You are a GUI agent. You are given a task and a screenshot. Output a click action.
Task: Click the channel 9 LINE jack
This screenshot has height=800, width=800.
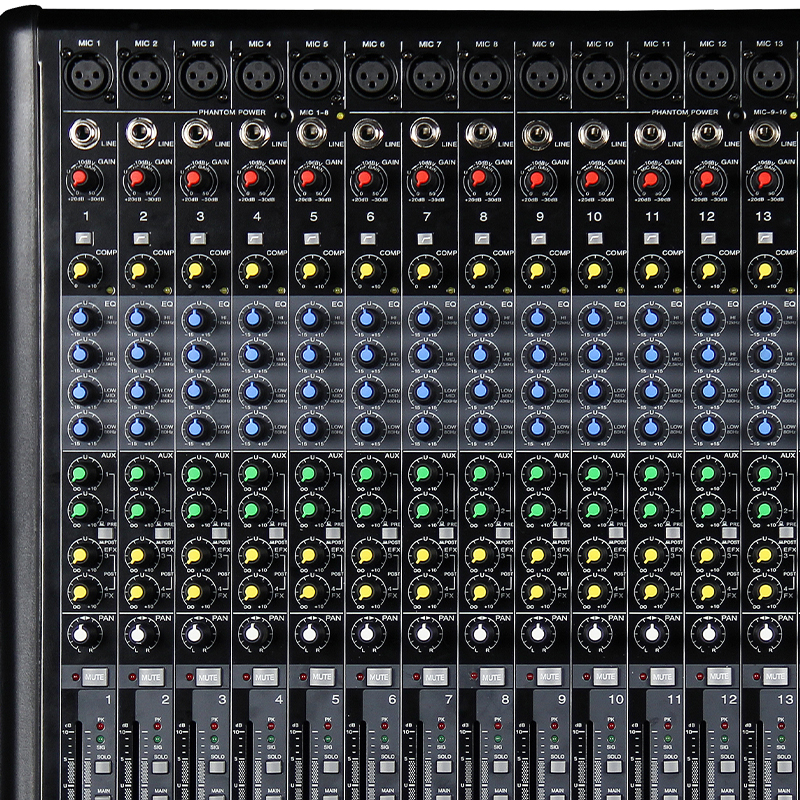(x=537, y=133)
